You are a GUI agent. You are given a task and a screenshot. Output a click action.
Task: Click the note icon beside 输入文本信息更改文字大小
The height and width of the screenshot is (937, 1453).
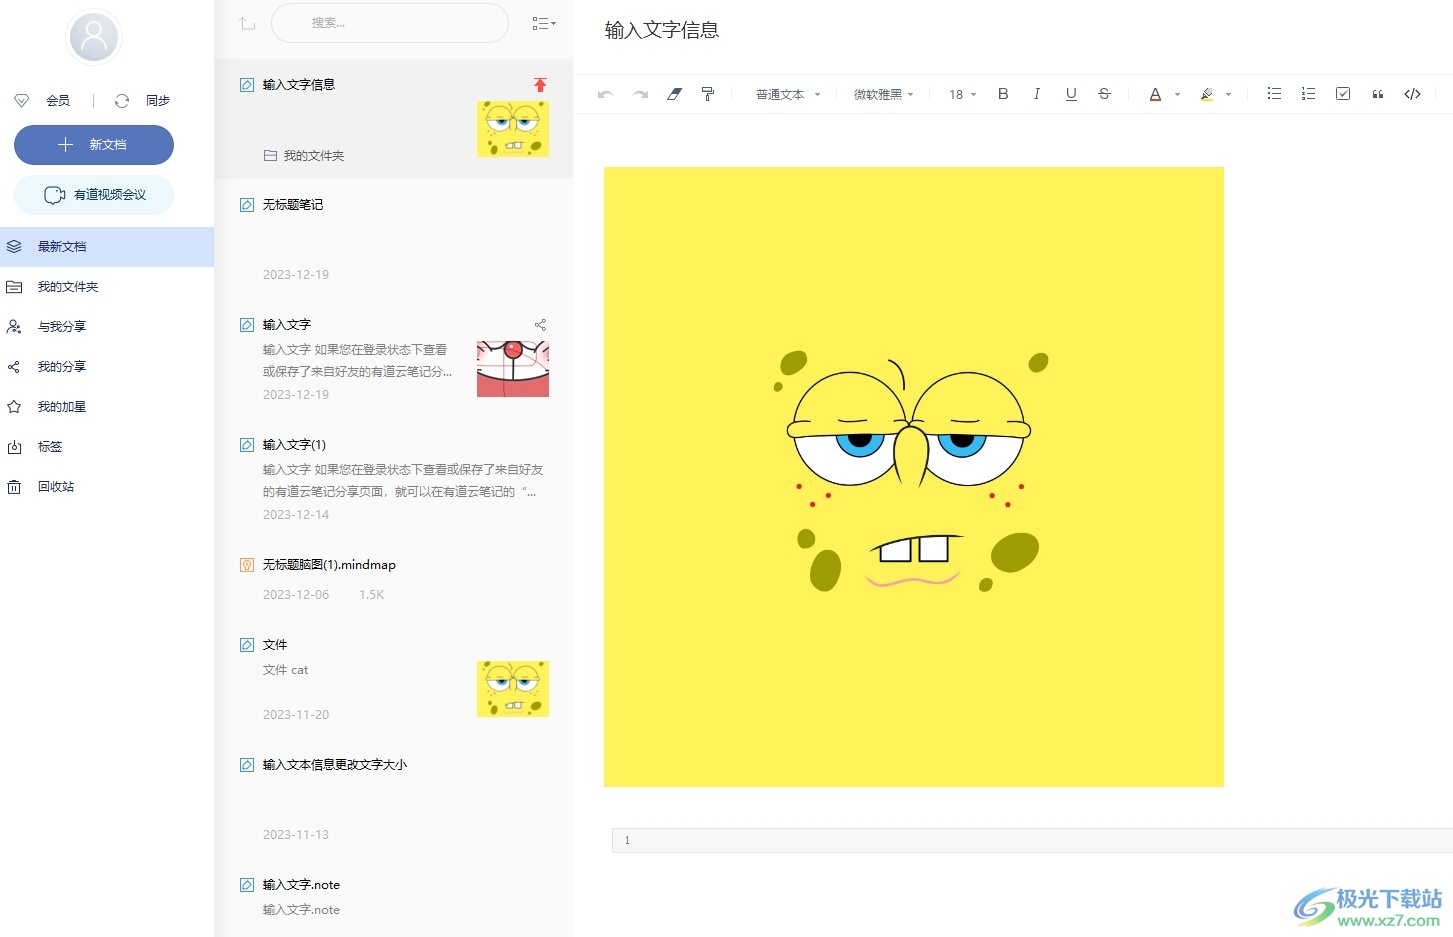pos(247,765)
